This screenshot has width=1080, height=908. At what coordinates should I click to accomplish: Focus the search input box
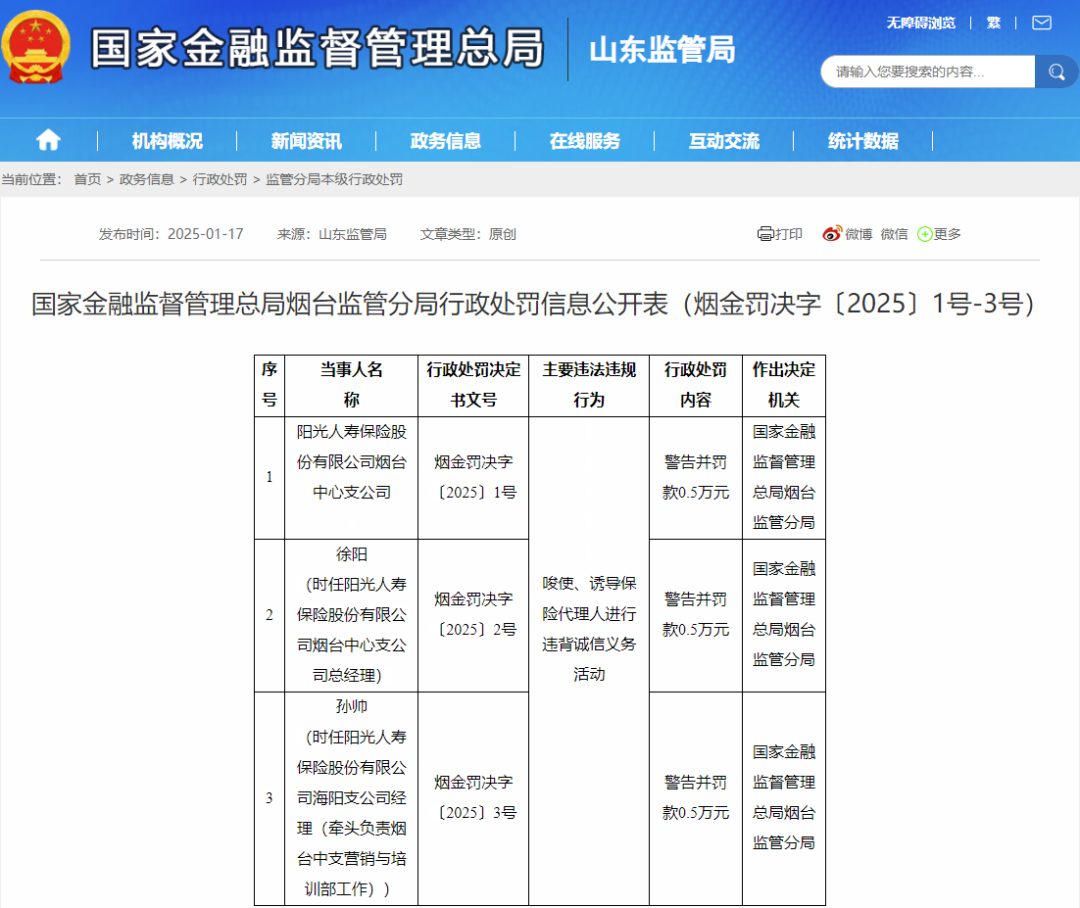pos(928,72)
